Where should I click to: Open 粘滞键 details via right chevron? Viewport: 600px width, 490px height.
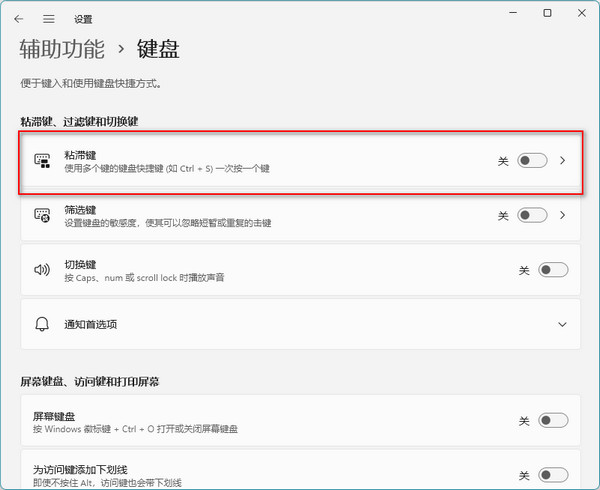pos(563,161)
